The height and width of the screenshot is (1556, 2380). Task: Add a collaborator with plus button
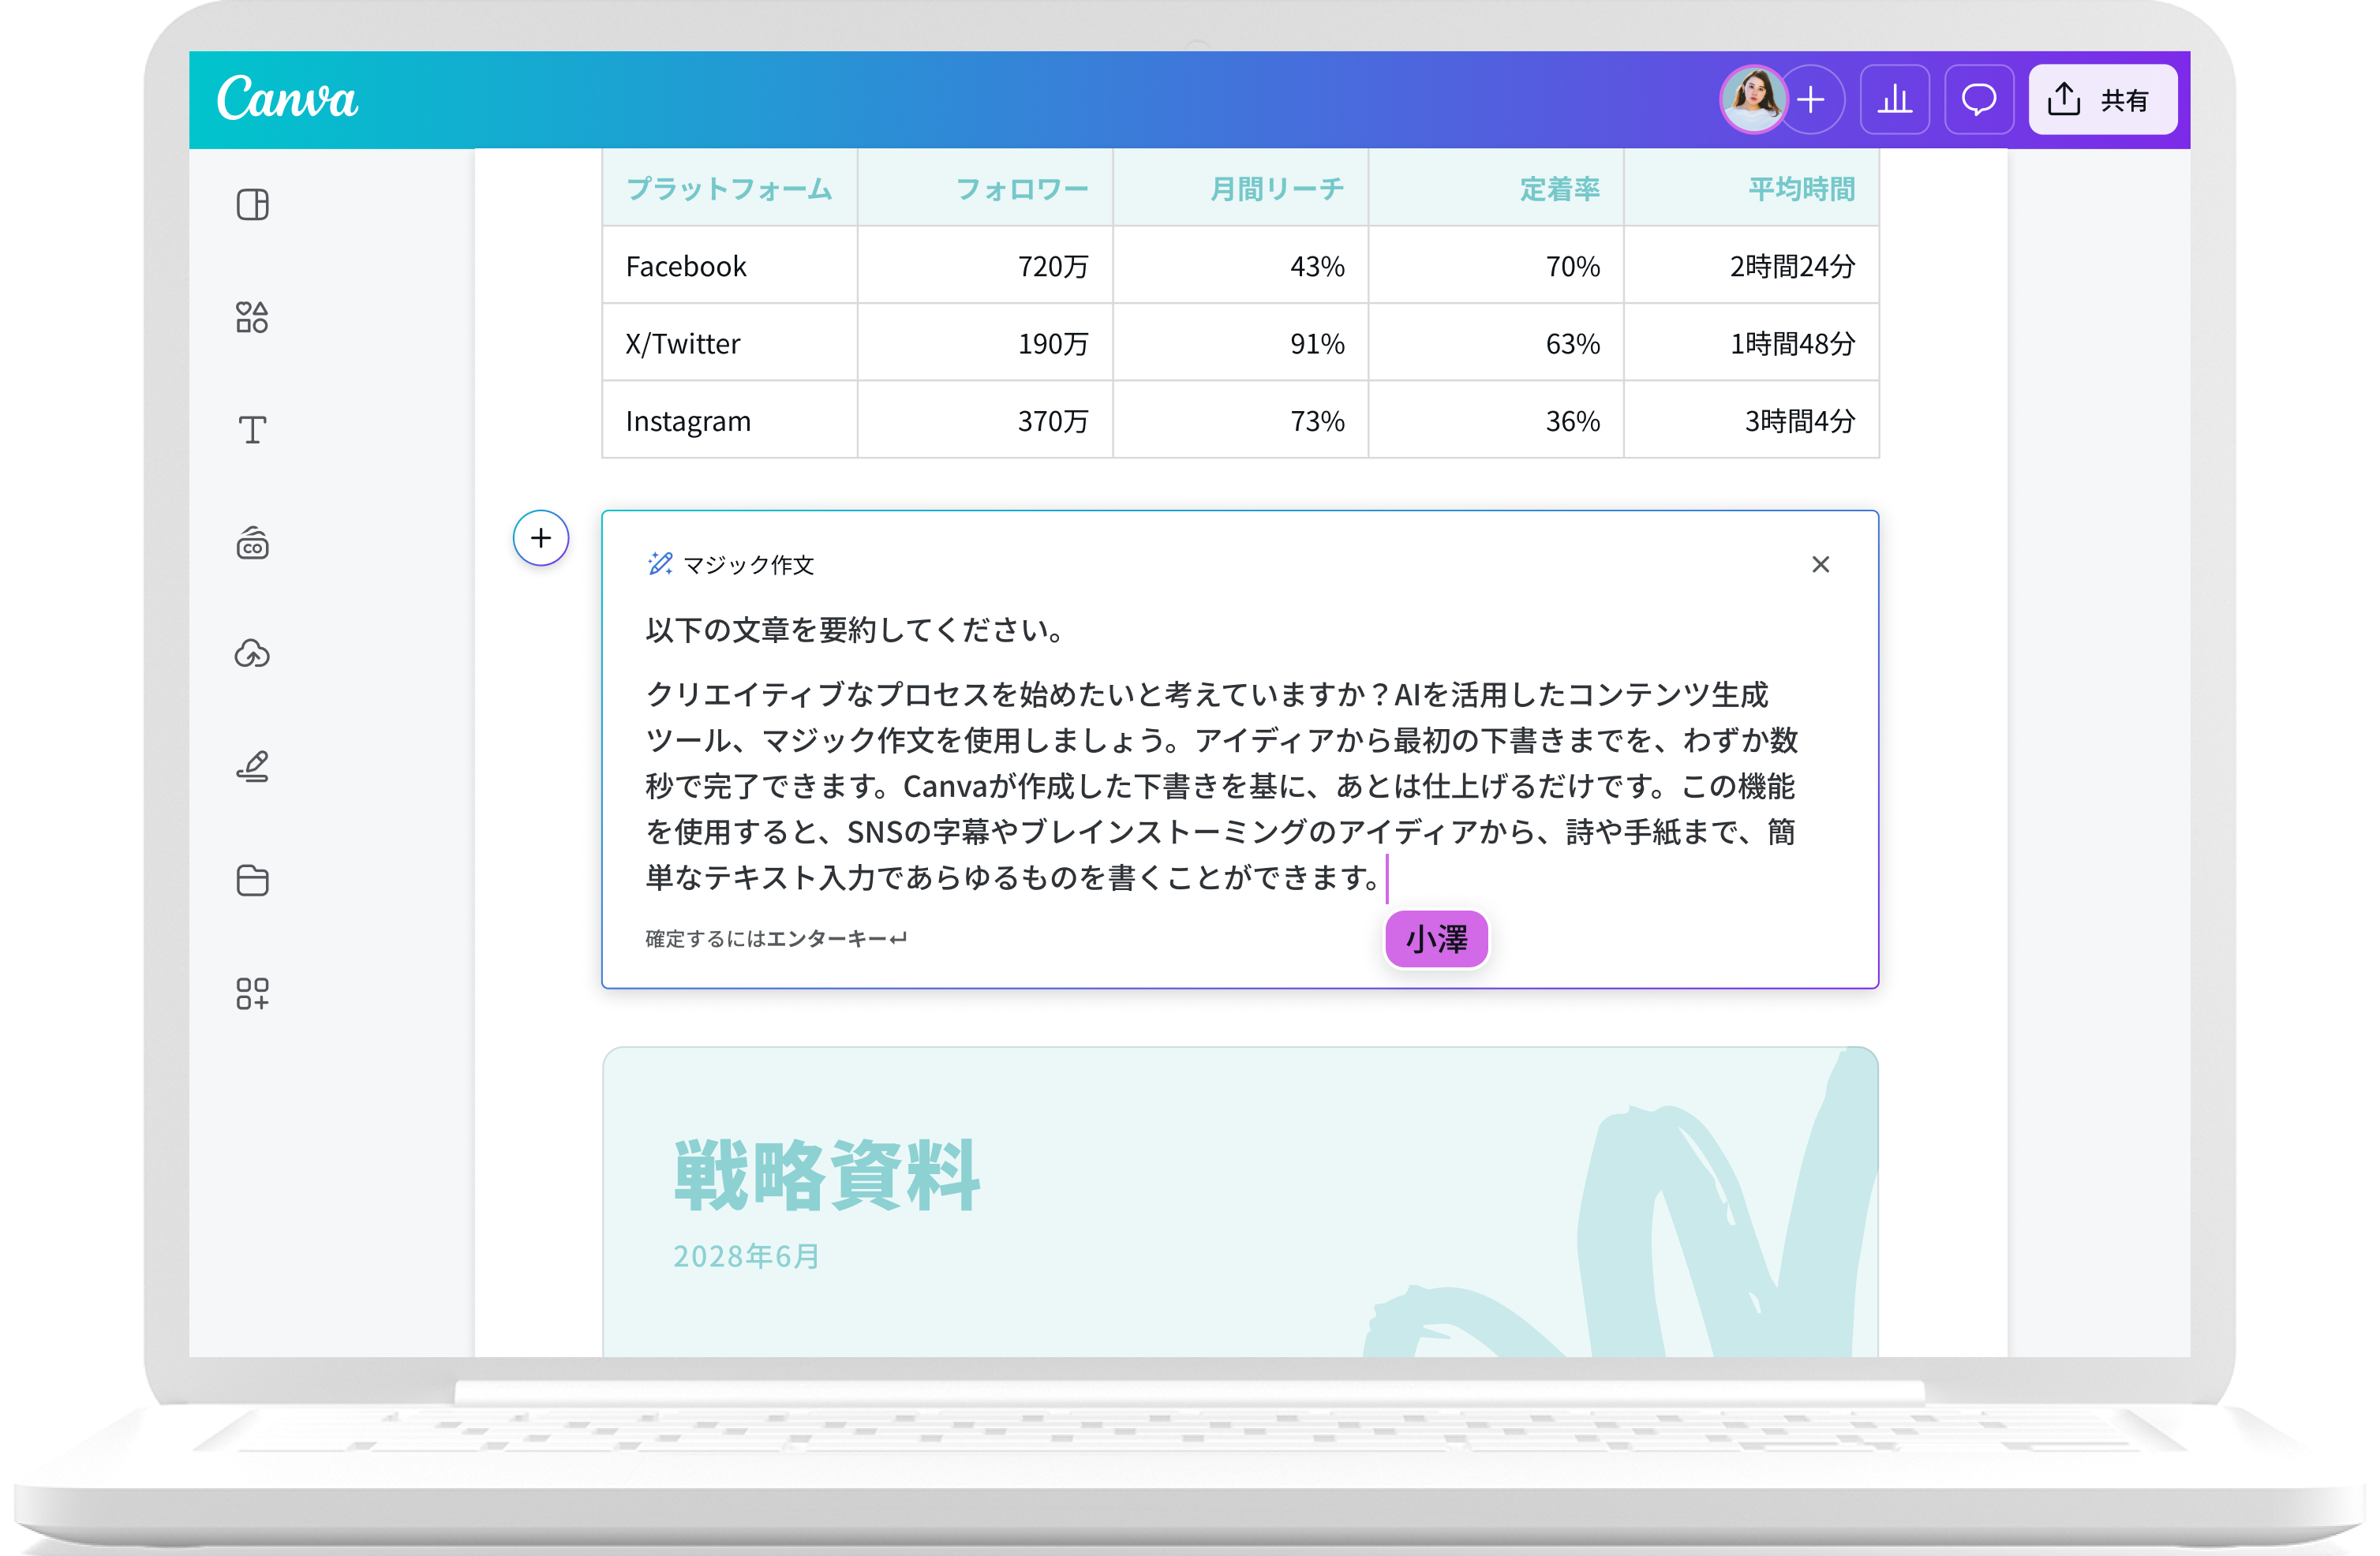[x=1811, y=99]
